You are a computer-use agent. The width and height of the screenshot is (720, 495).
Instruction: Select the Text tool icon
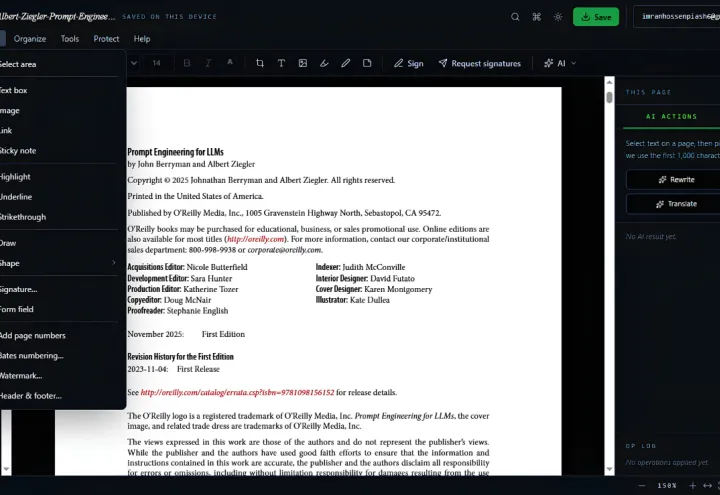(281, 63)
